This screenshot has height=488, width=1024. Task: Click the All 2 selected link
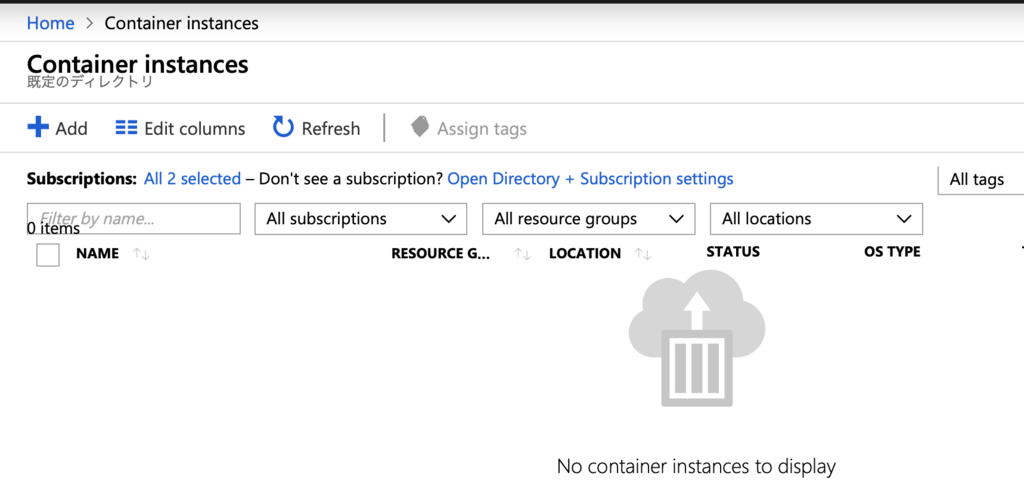192,179
